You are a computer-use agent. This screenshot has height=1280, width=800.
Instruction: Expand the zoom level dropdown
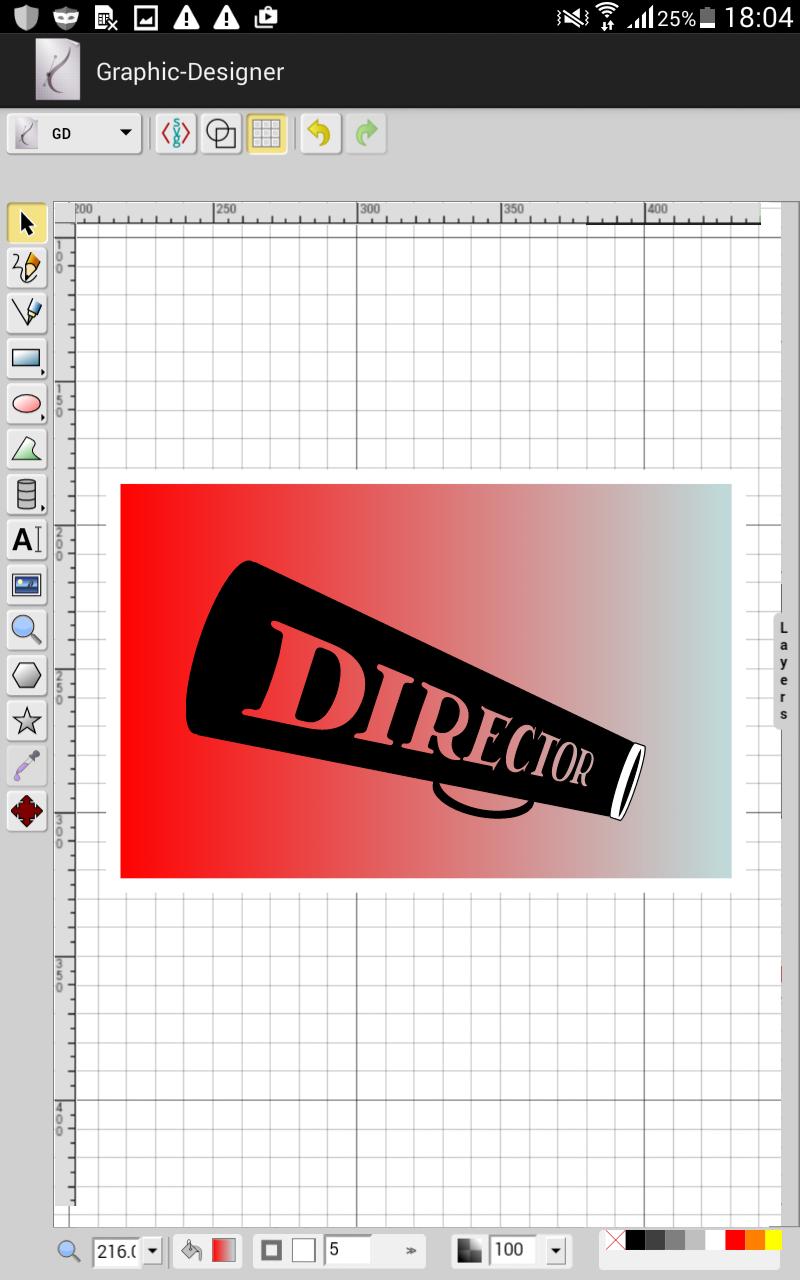(152, 1251)
